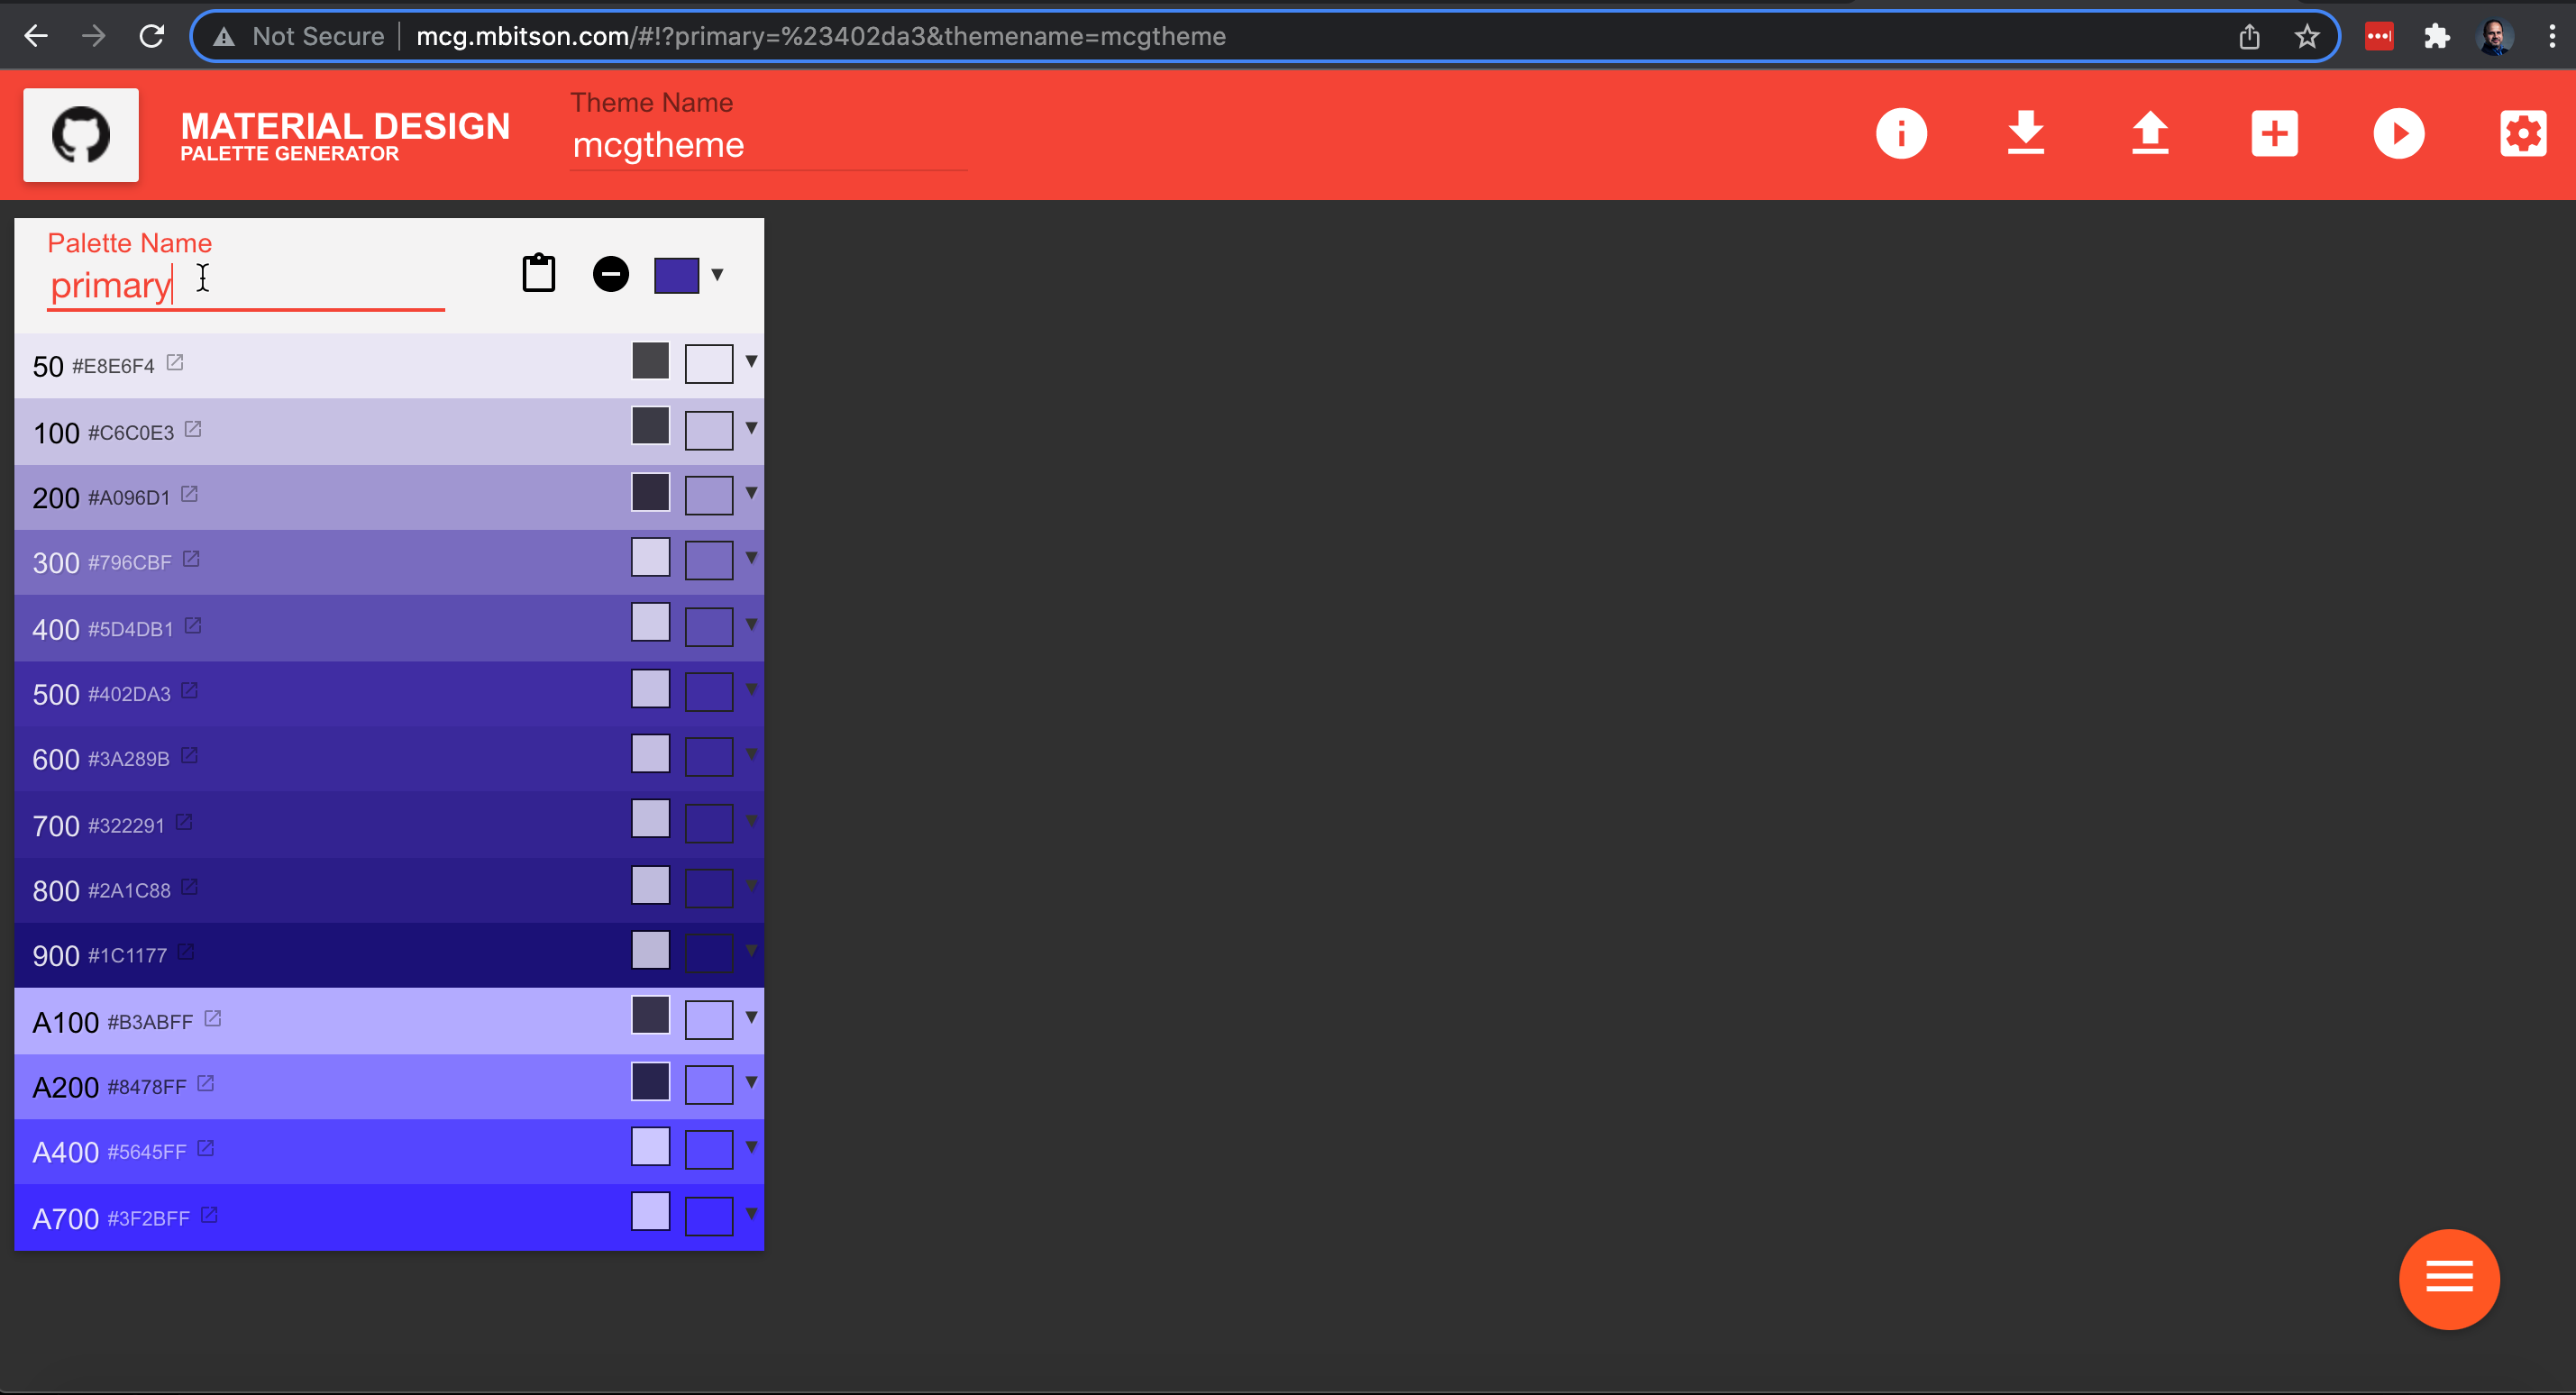This screenshot has width=2576, height=1395.
Task: Open external link icon for shade A700
Action: [209, 1215]
